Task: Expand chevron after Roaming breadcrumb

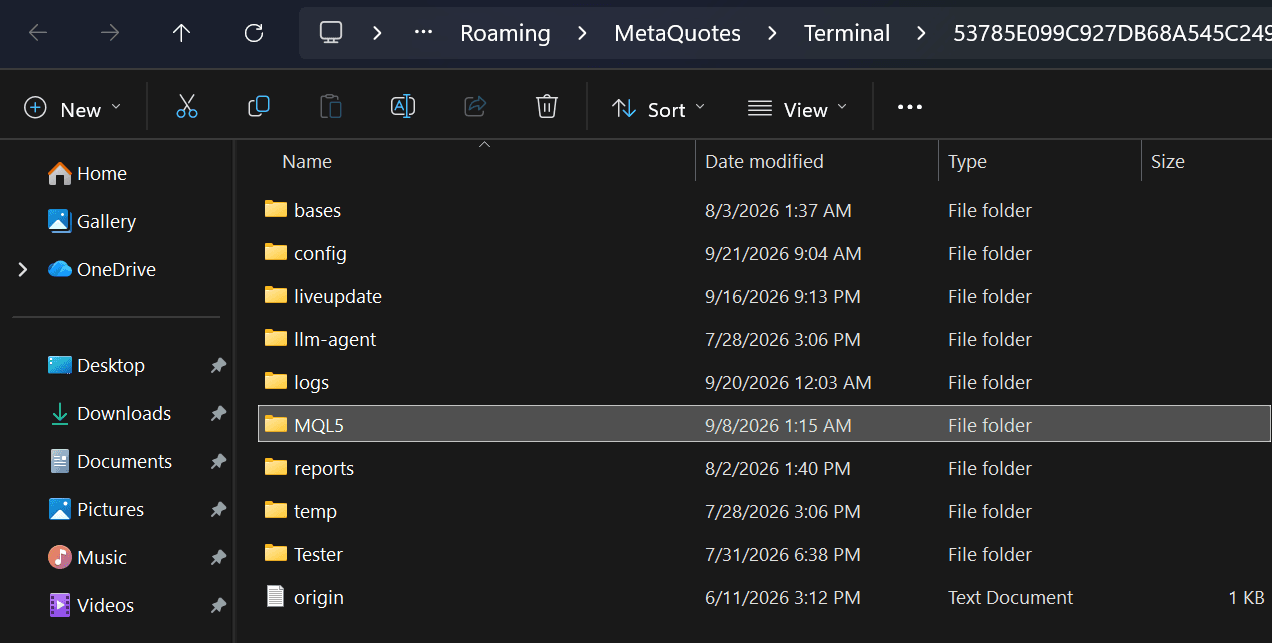Action: (582, 33)
